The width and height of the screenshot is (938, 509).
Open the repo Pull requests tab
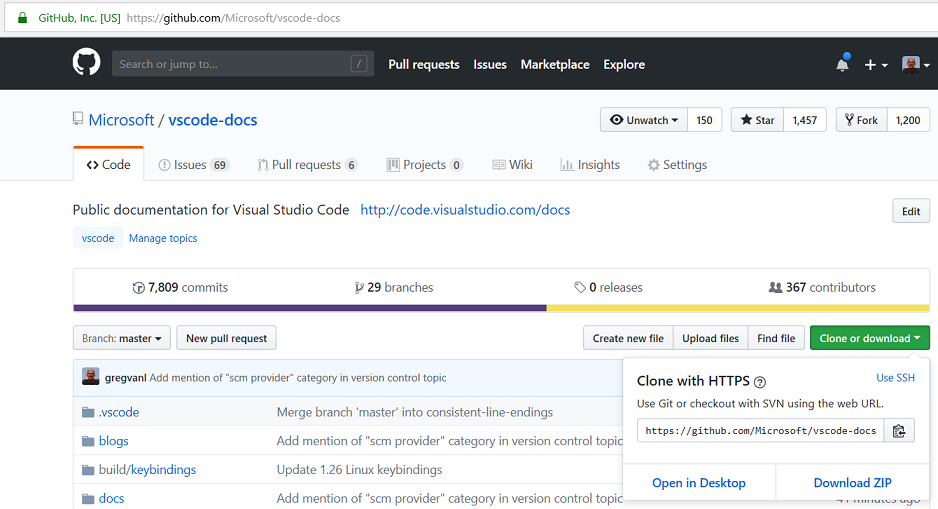tap(307, 164)
